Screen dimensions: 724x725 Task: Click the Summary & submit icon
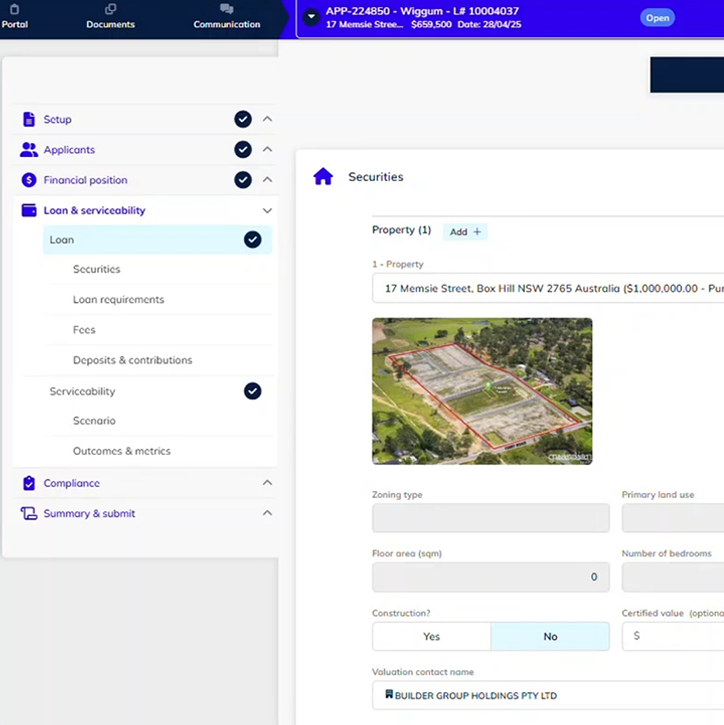[29, 514]
